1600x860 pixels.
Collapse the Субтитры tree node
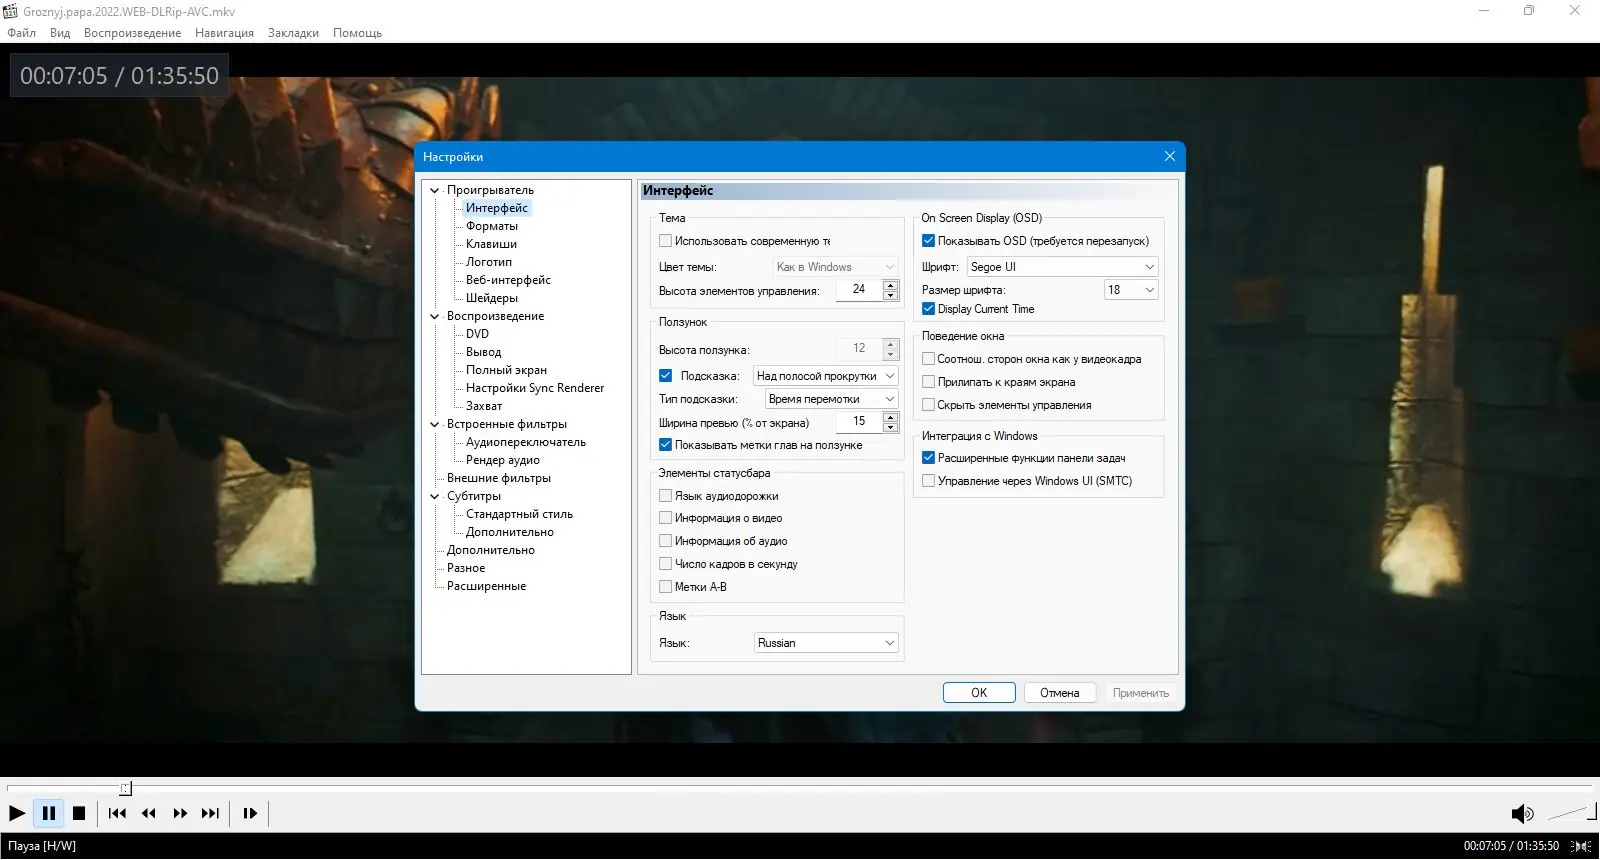pyautogui.click(x=435, y=496)
